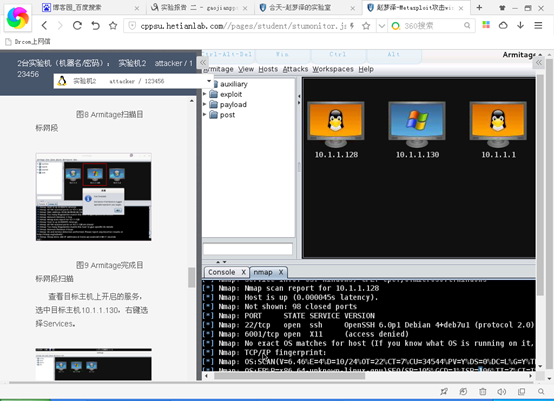Toggle the sound speaker icon
Screen dimensions: 554x401
click(502, 391)
